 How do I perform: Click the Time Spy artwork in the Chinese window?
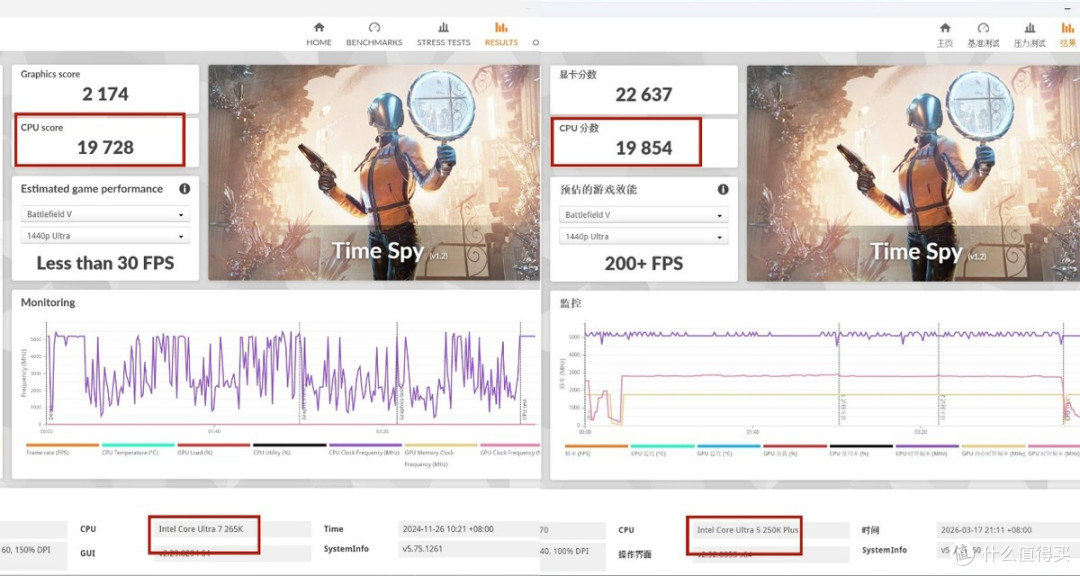(x=913, y=173)
